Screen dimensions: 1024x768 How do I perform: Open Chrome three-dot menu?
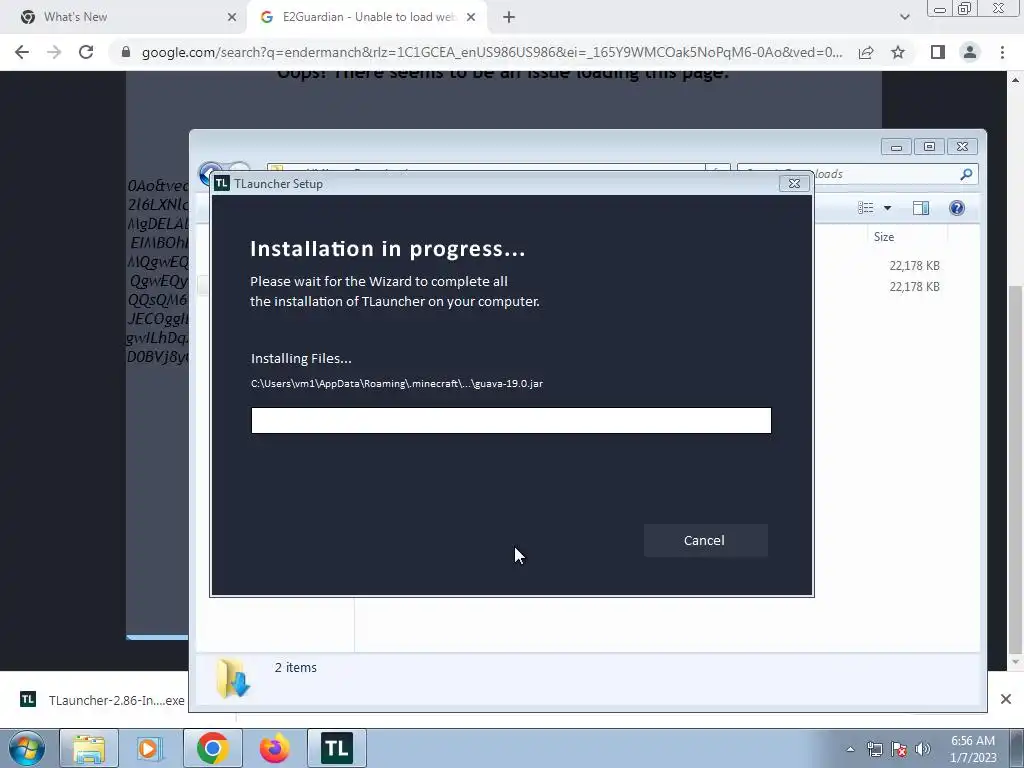[1002, 52]
